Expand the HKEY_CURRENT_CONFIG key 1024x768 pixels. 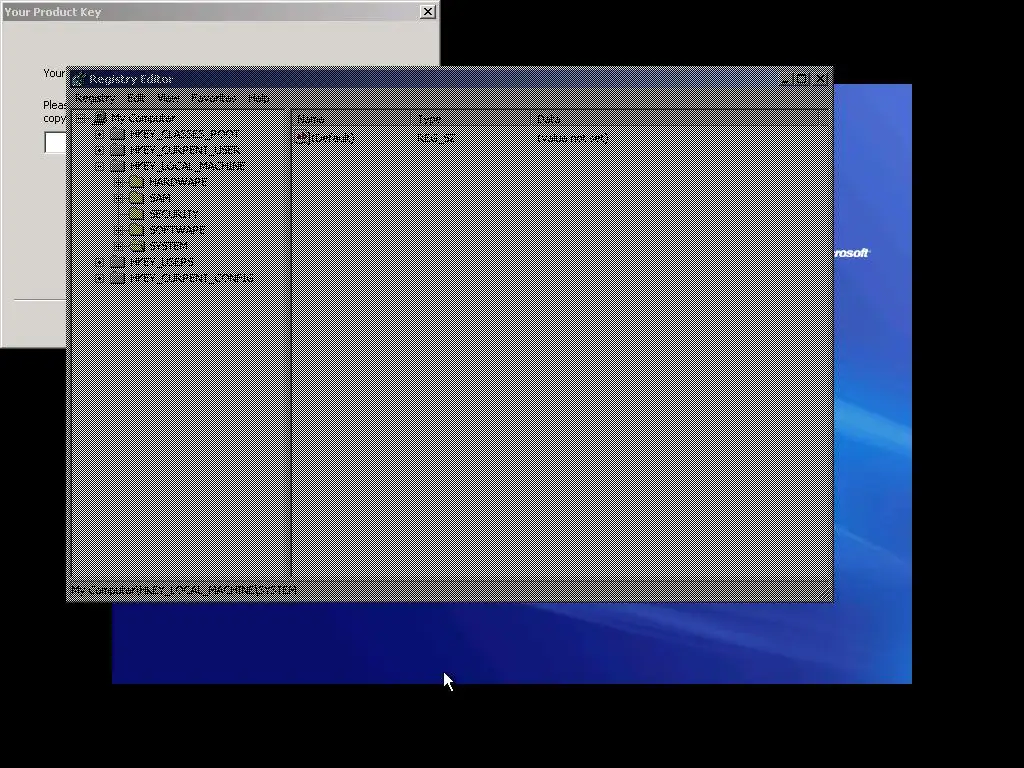[99, 278]
